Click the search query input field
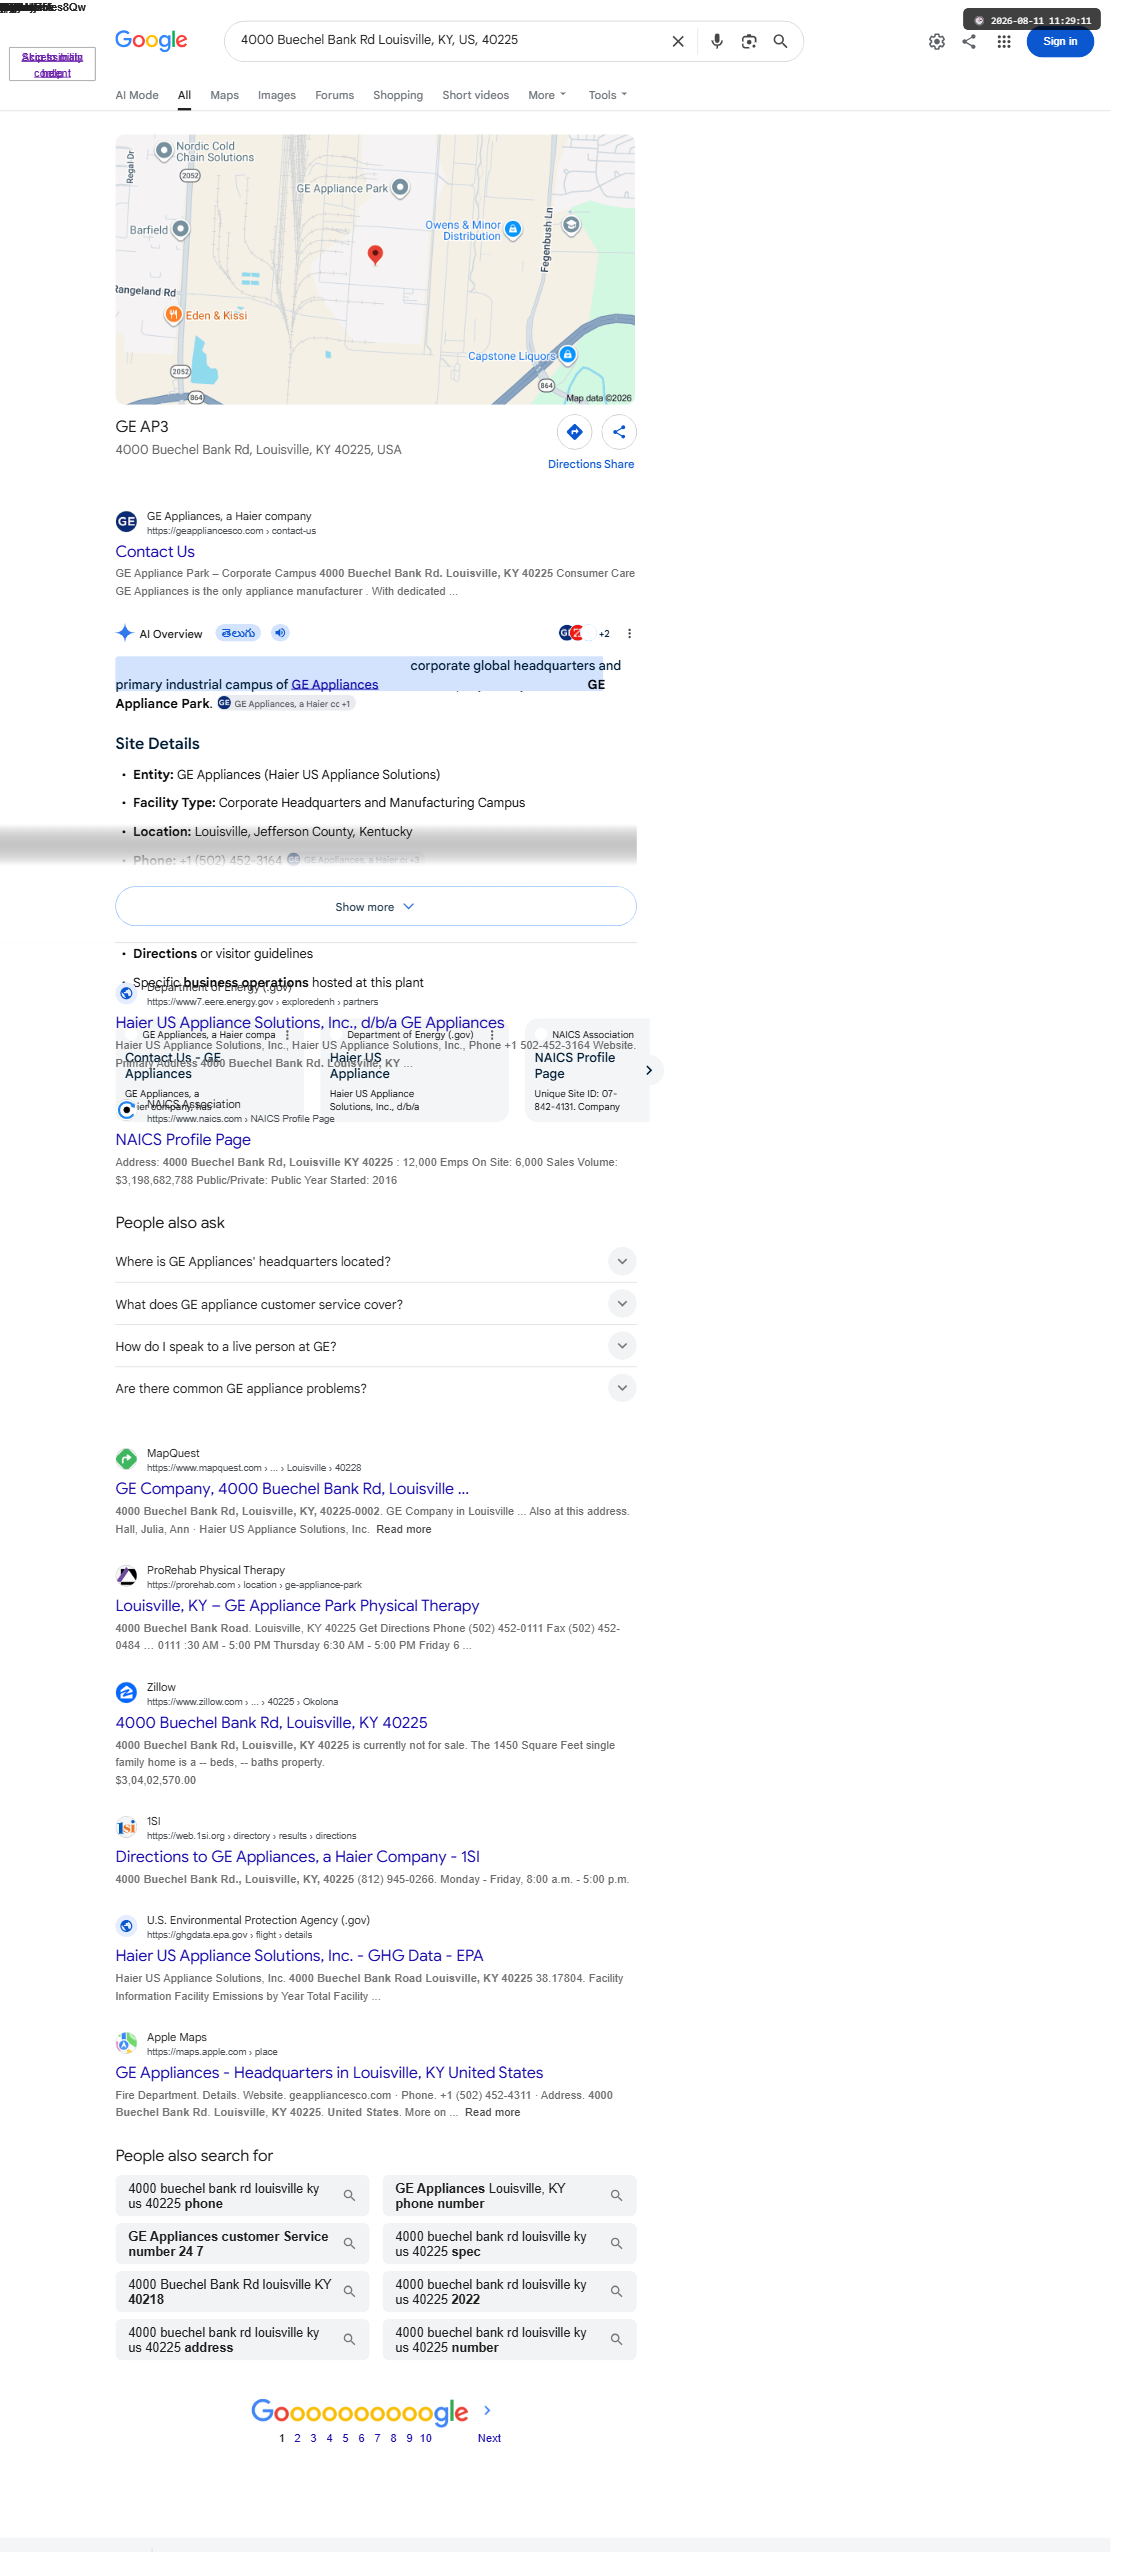Image resolution: width=1124 pixels, height=2552 pixels. tap(450, 40)
